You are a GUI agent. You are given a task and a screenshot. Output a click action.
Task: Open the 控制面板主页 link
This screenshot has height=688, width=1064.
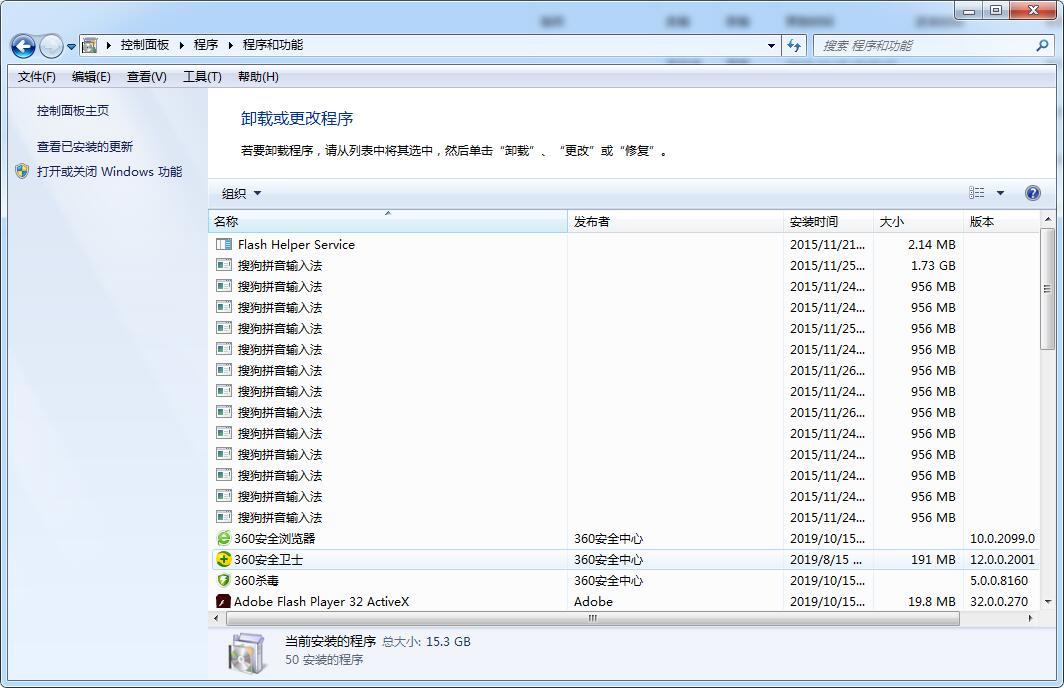click(73, 111)
